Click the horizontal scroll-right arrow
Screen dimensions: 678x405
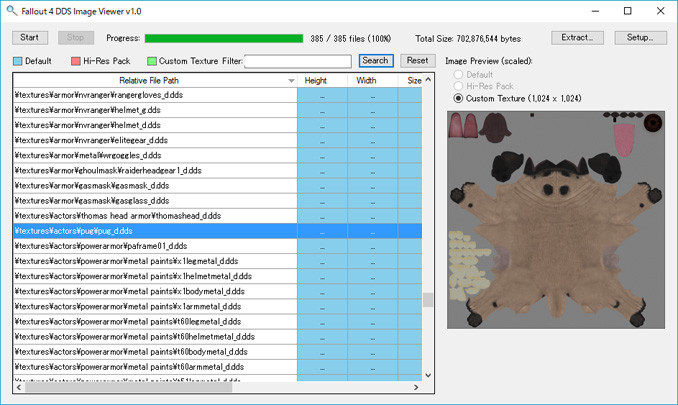[416, 387]
